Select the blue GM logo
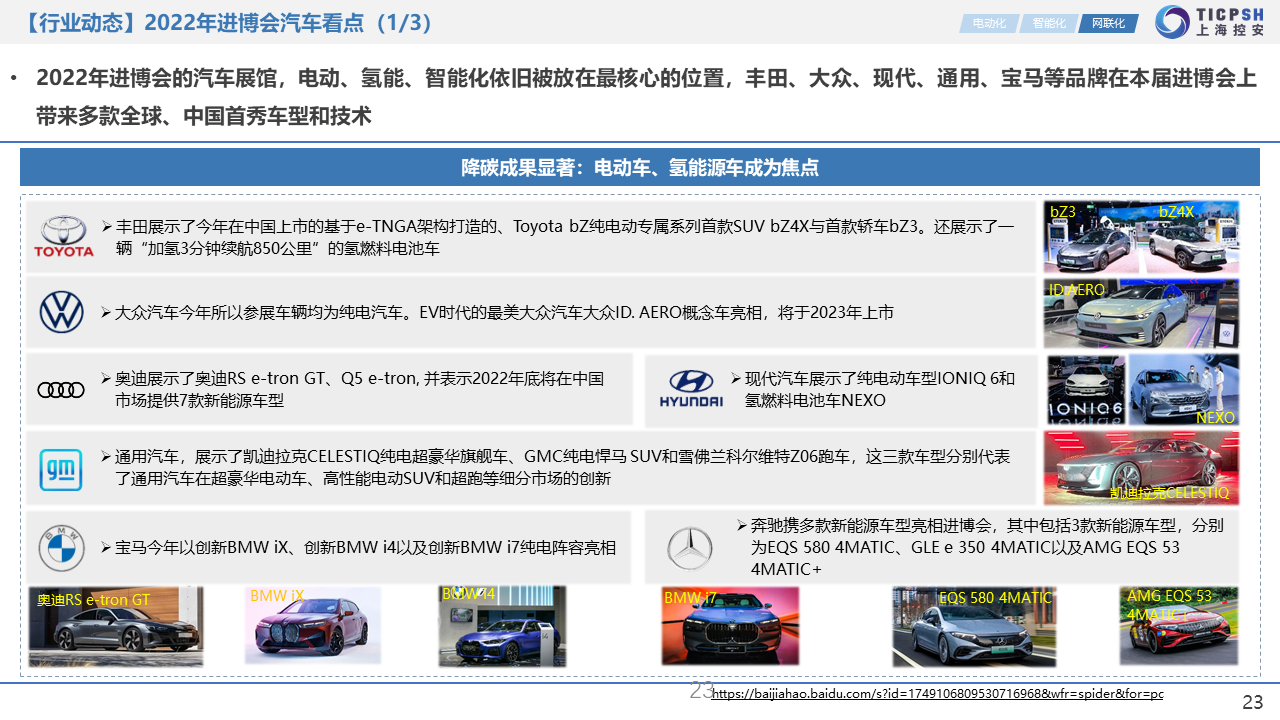This screenshot has height=720, width=1280. [61, 470]
